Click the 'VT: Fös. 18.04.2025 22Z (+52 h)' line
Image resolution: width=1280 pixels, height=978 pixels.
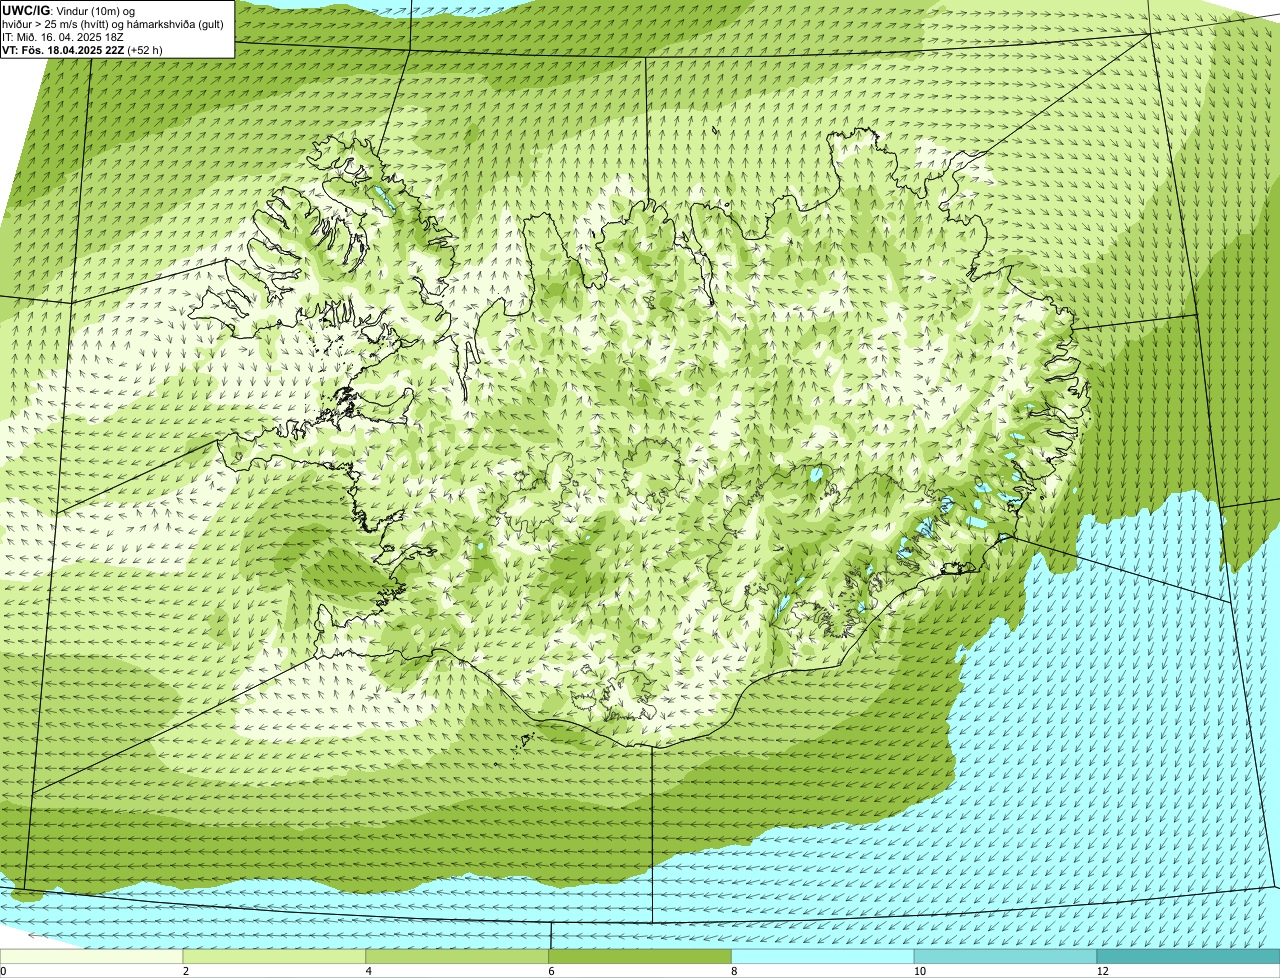point(82,50)
